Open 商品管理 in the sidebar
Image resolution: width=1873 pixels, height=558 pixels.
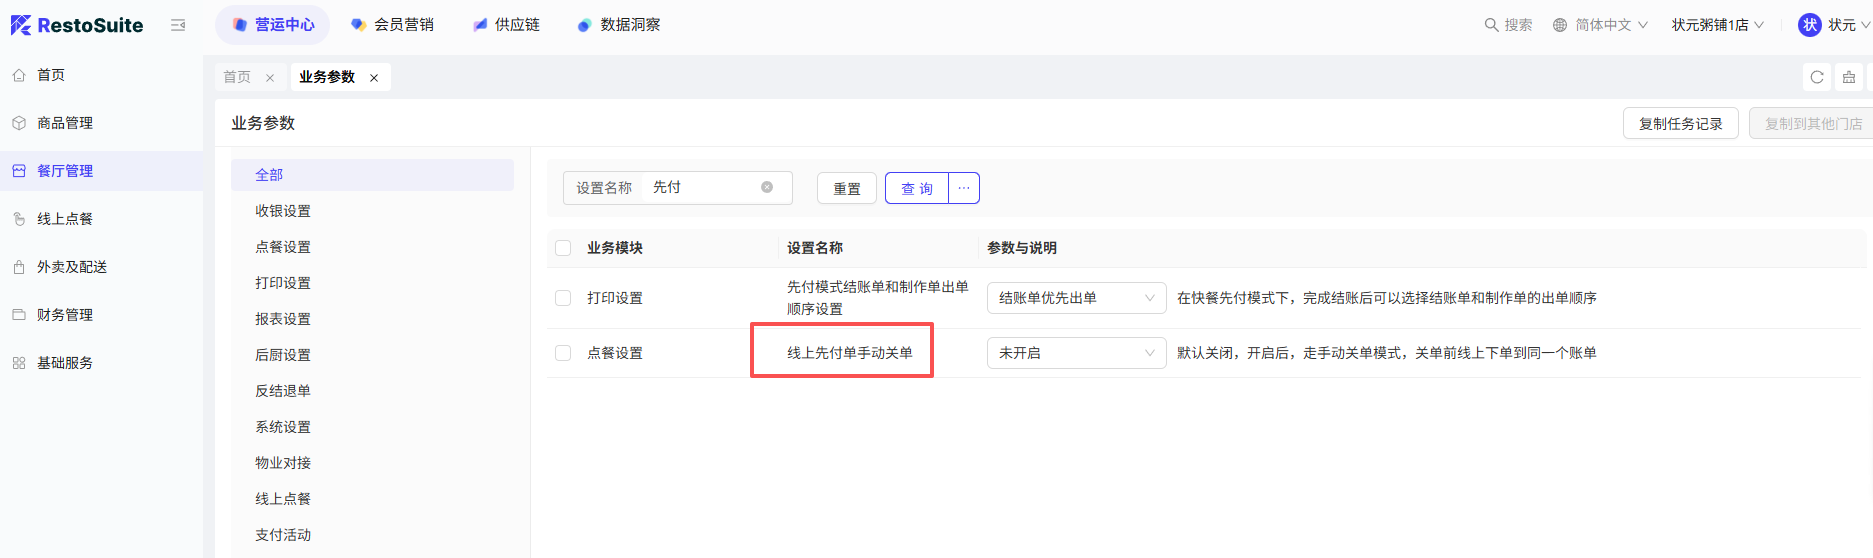(x=65, y=123)
